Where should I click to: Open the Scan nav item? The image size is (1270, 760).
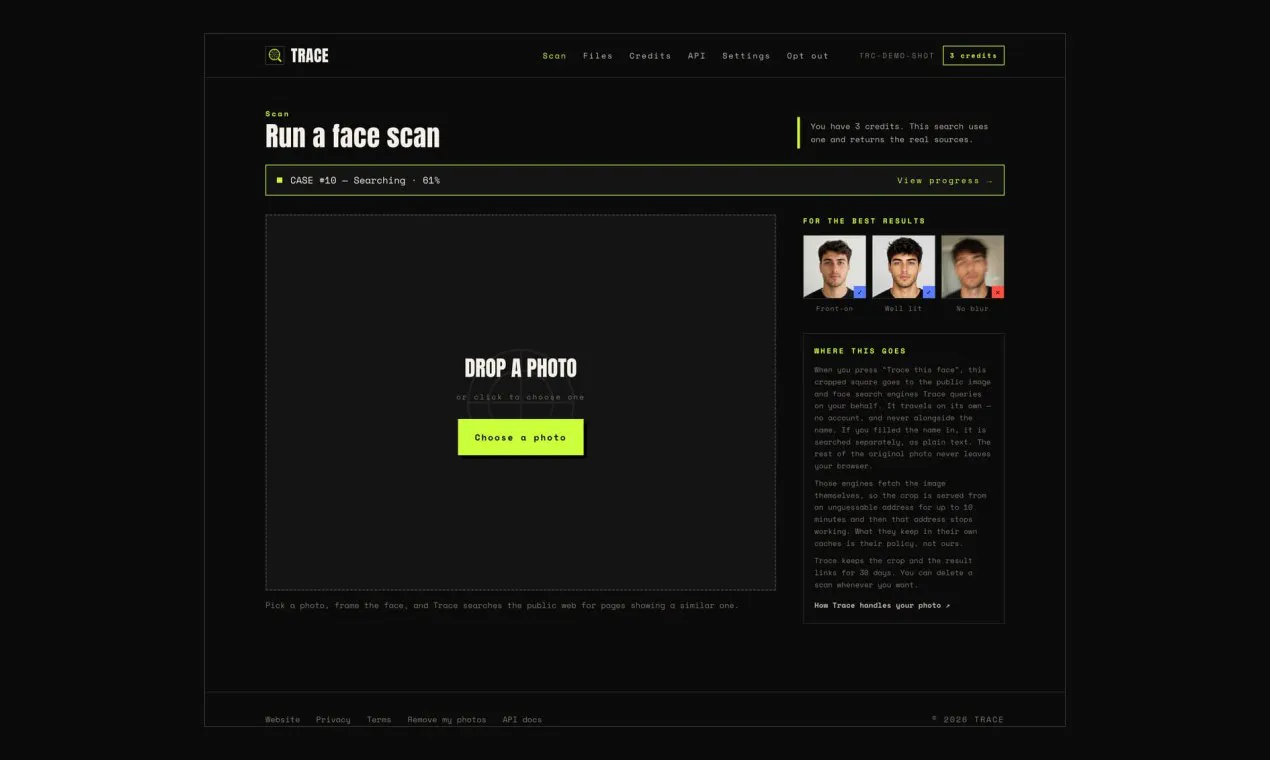pos(554,56)
